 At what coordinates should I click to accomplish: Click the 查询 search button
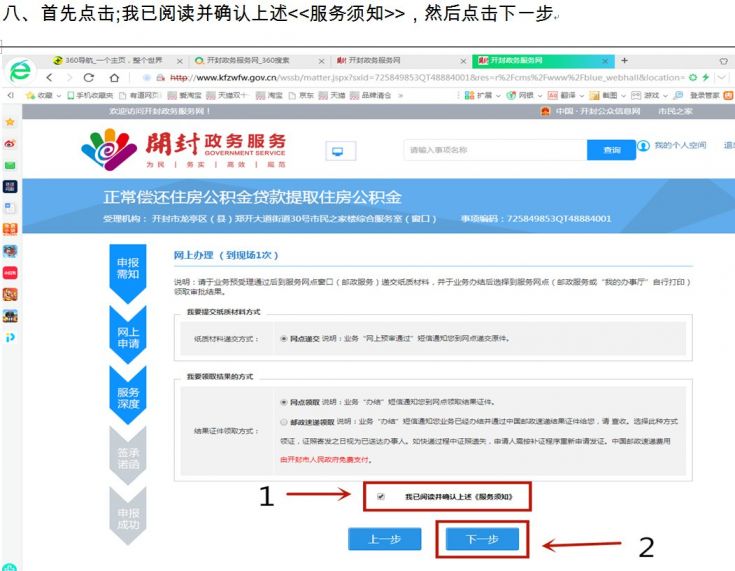click(611, 150)
